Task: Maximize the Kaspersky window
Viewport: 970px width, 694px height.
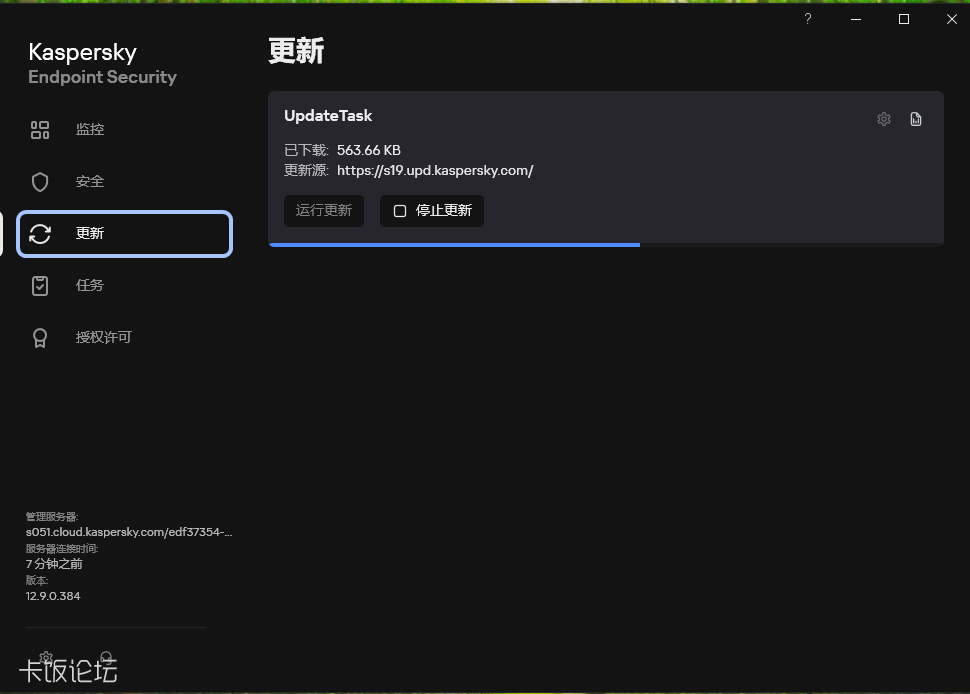Action: tap(904, 19)
